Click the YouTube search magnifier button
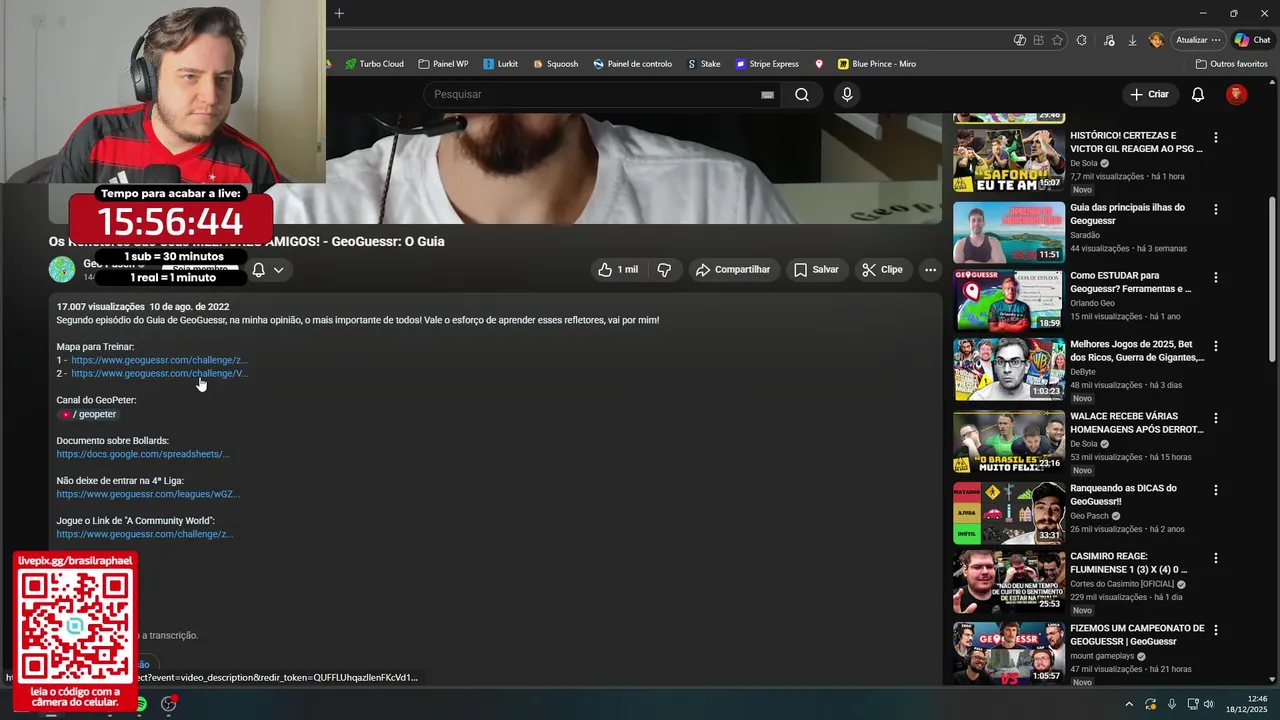Screen dimensions: 1280x720 [x=802, y=94]
